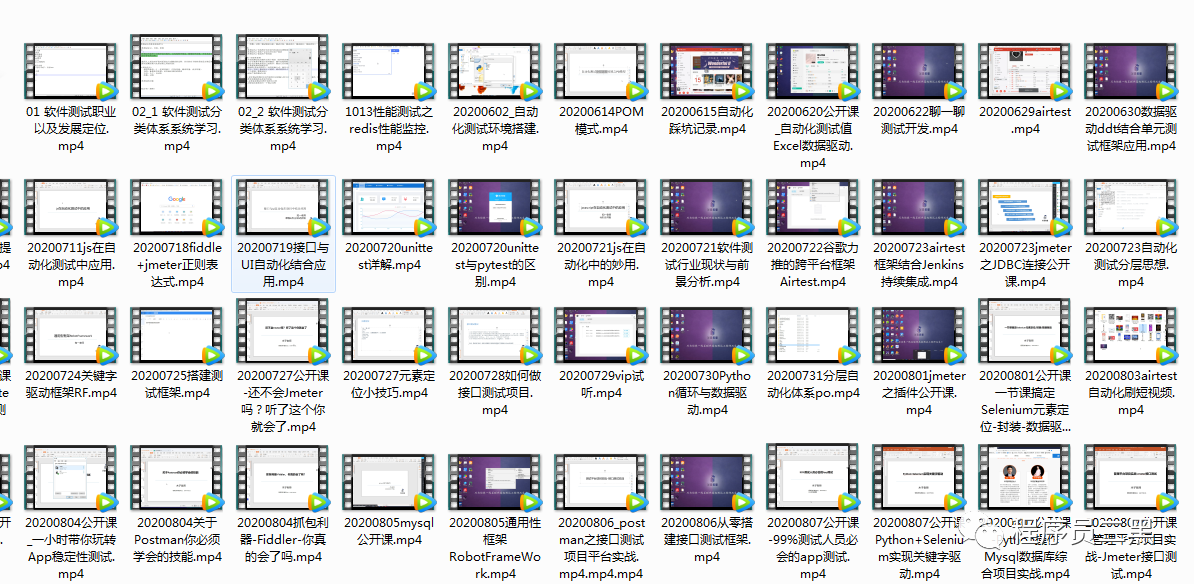This screenshot has width=1194, height=584.
Task: Click the 20200630数据驱动ddt结合单元测试框架应用.mp4 name
Action: [x=1131, y=129]
